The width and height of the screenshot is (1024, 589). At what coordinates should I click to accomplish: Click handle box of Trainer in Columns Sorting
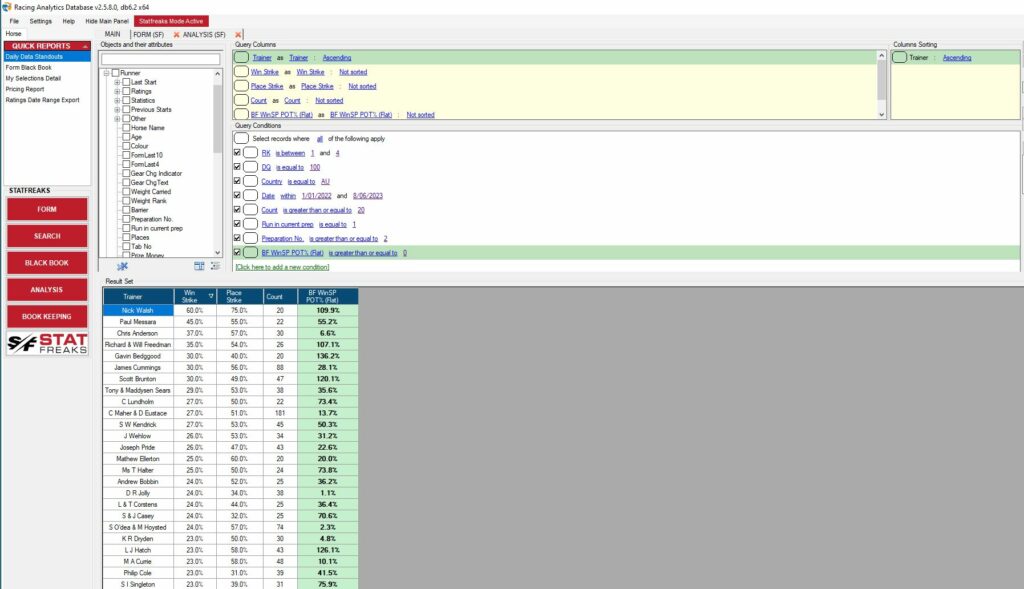(899, 57)
